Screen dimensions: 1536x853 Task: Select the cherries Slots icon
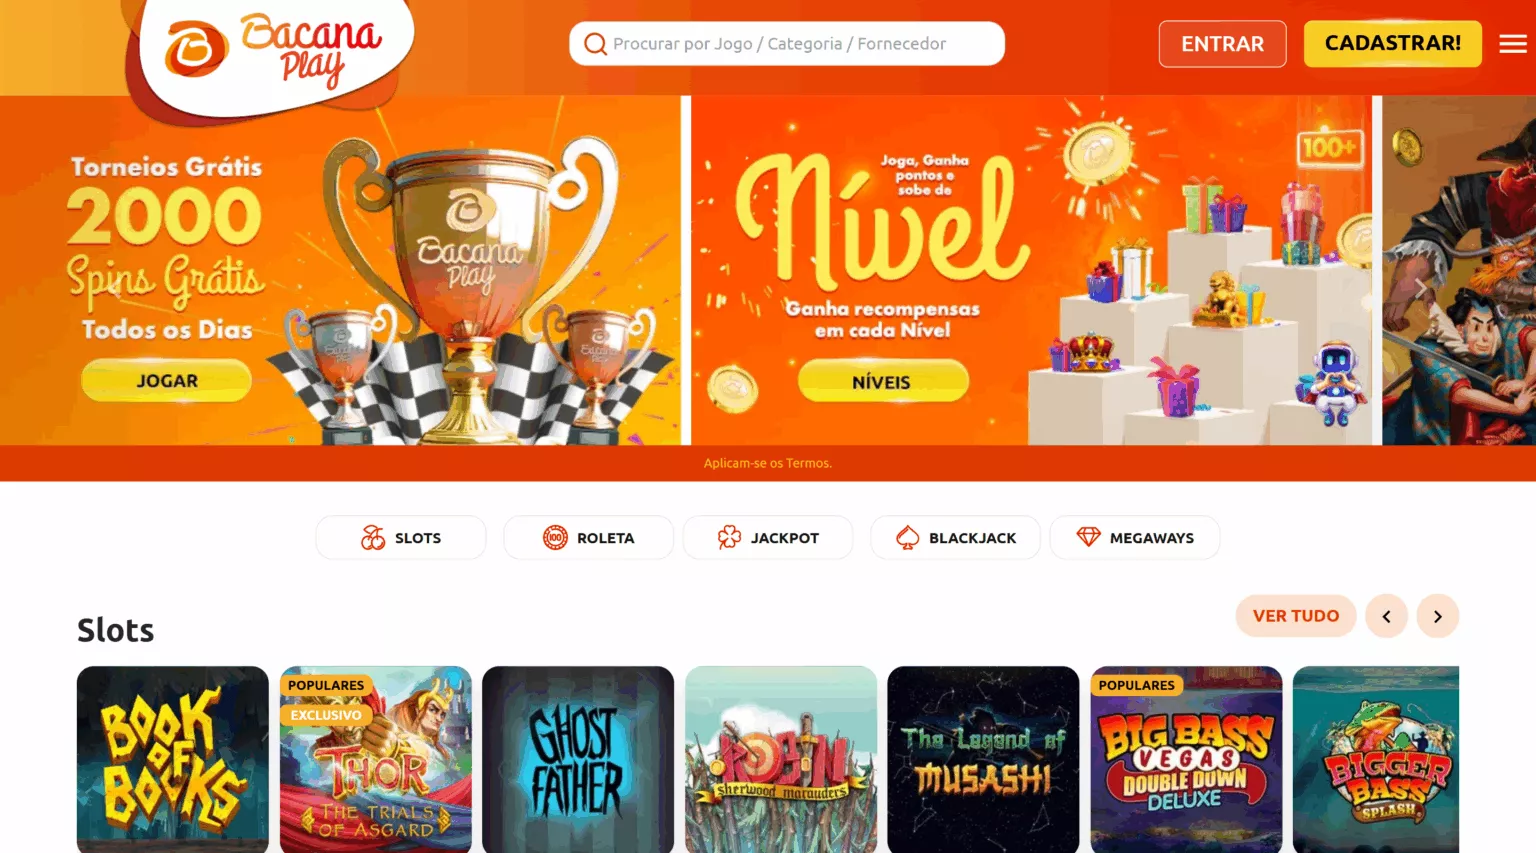[373, 538]
